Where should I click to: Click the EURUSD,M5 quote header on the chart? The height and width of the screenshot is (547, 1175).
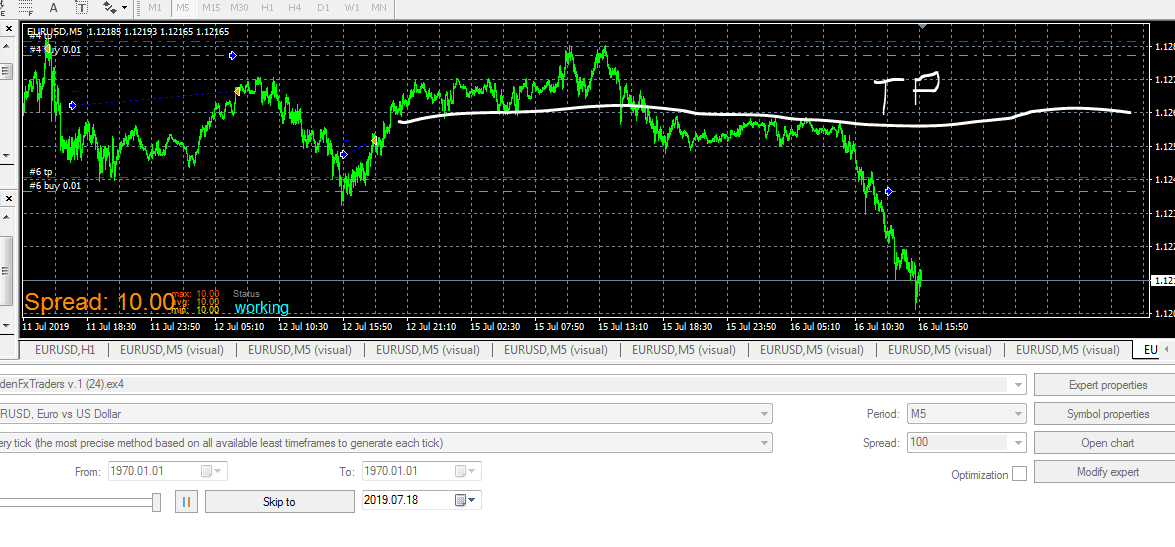coord(128,31)
